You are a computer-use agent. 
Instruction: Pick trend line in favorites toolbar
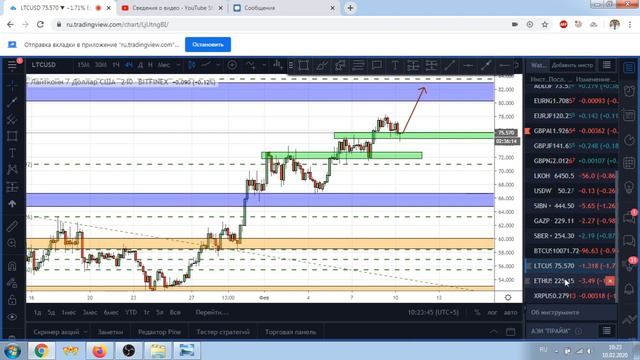click(x=449, y=65)
